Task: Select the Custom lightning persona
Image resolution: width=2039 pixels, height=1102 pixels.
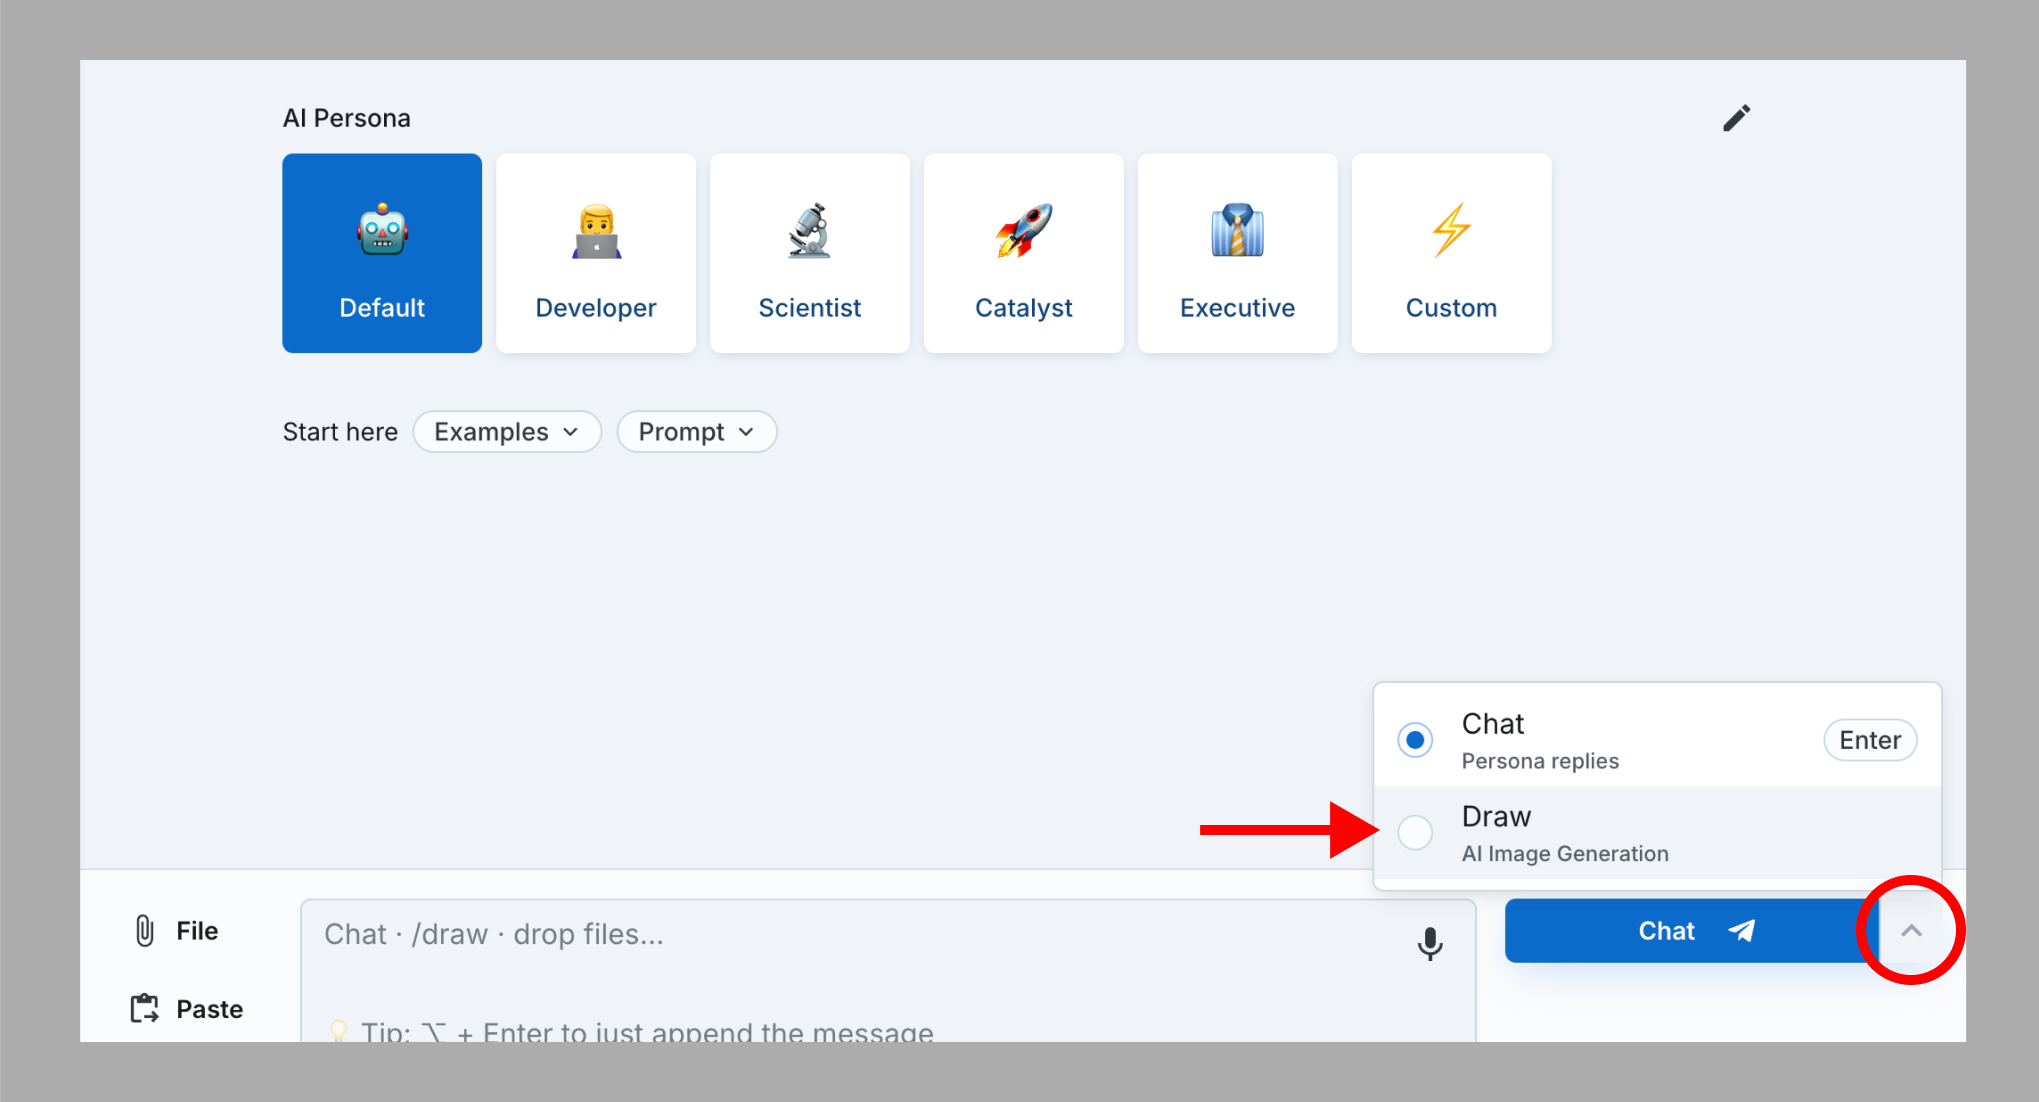Action: [x=1451, y=253]
